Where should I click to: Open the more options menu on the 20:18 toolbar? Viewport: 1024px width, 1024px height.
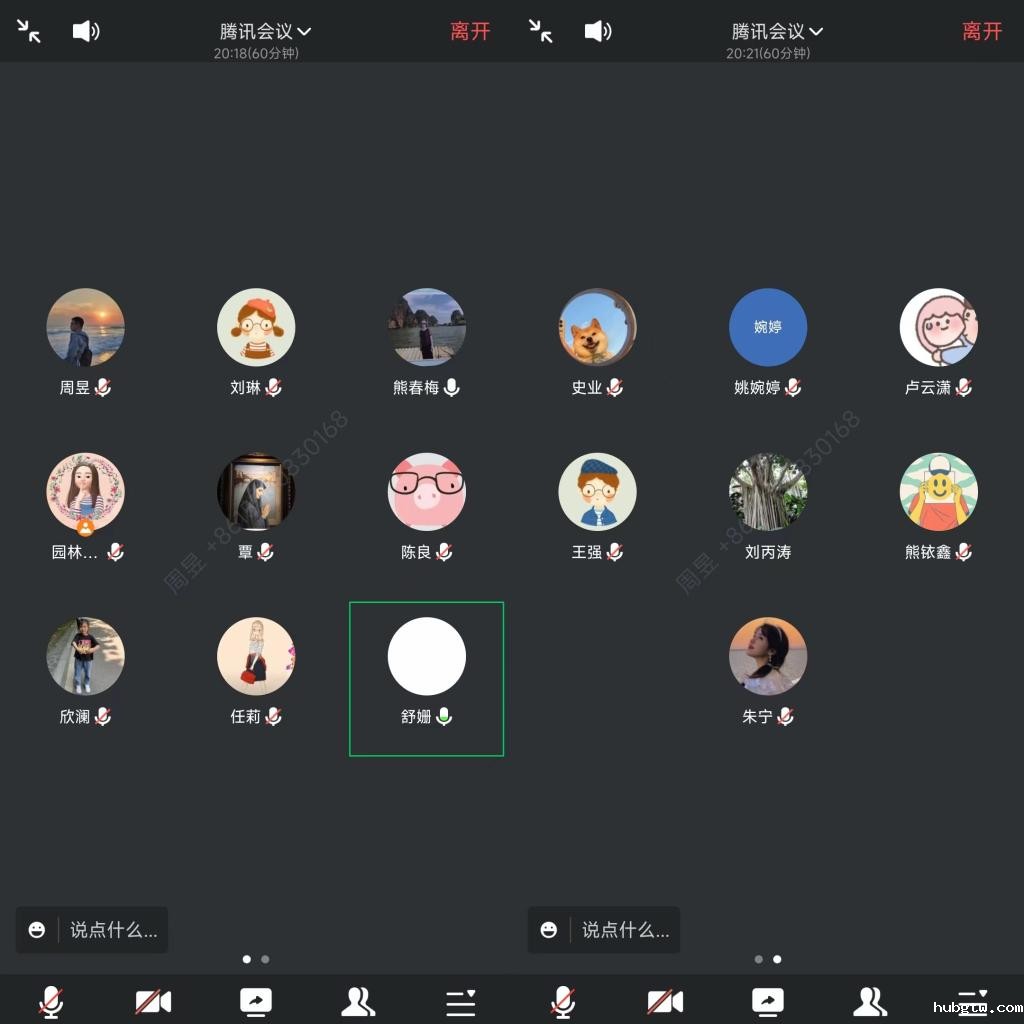click(x=461, y=1001)
